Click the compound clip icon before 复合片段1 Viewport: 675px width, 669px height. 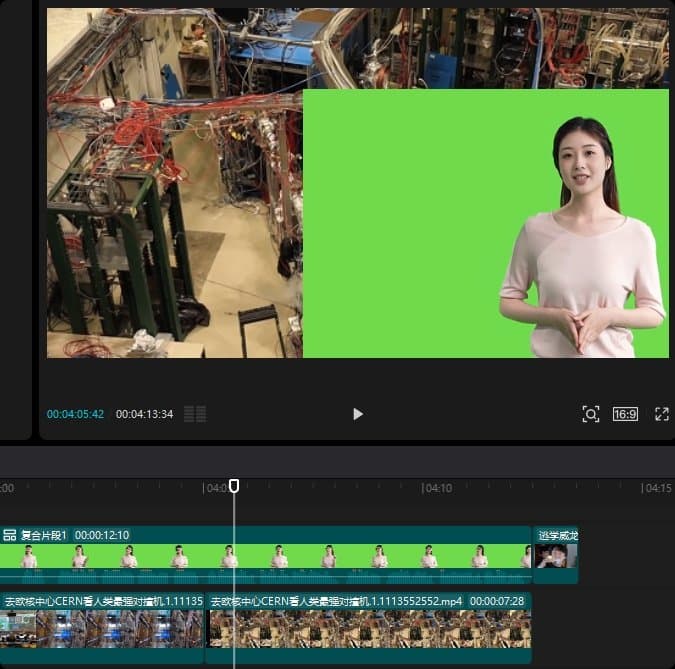pyautogui.click(x=10, y=535)
